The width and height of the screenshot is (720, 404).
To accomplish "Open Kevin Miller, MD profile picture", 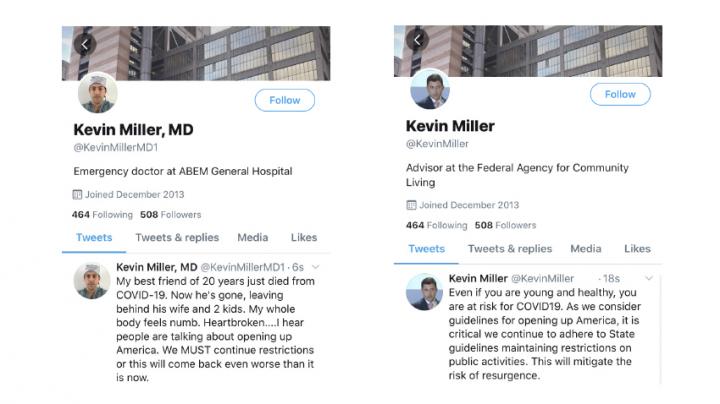I will 97,94.
